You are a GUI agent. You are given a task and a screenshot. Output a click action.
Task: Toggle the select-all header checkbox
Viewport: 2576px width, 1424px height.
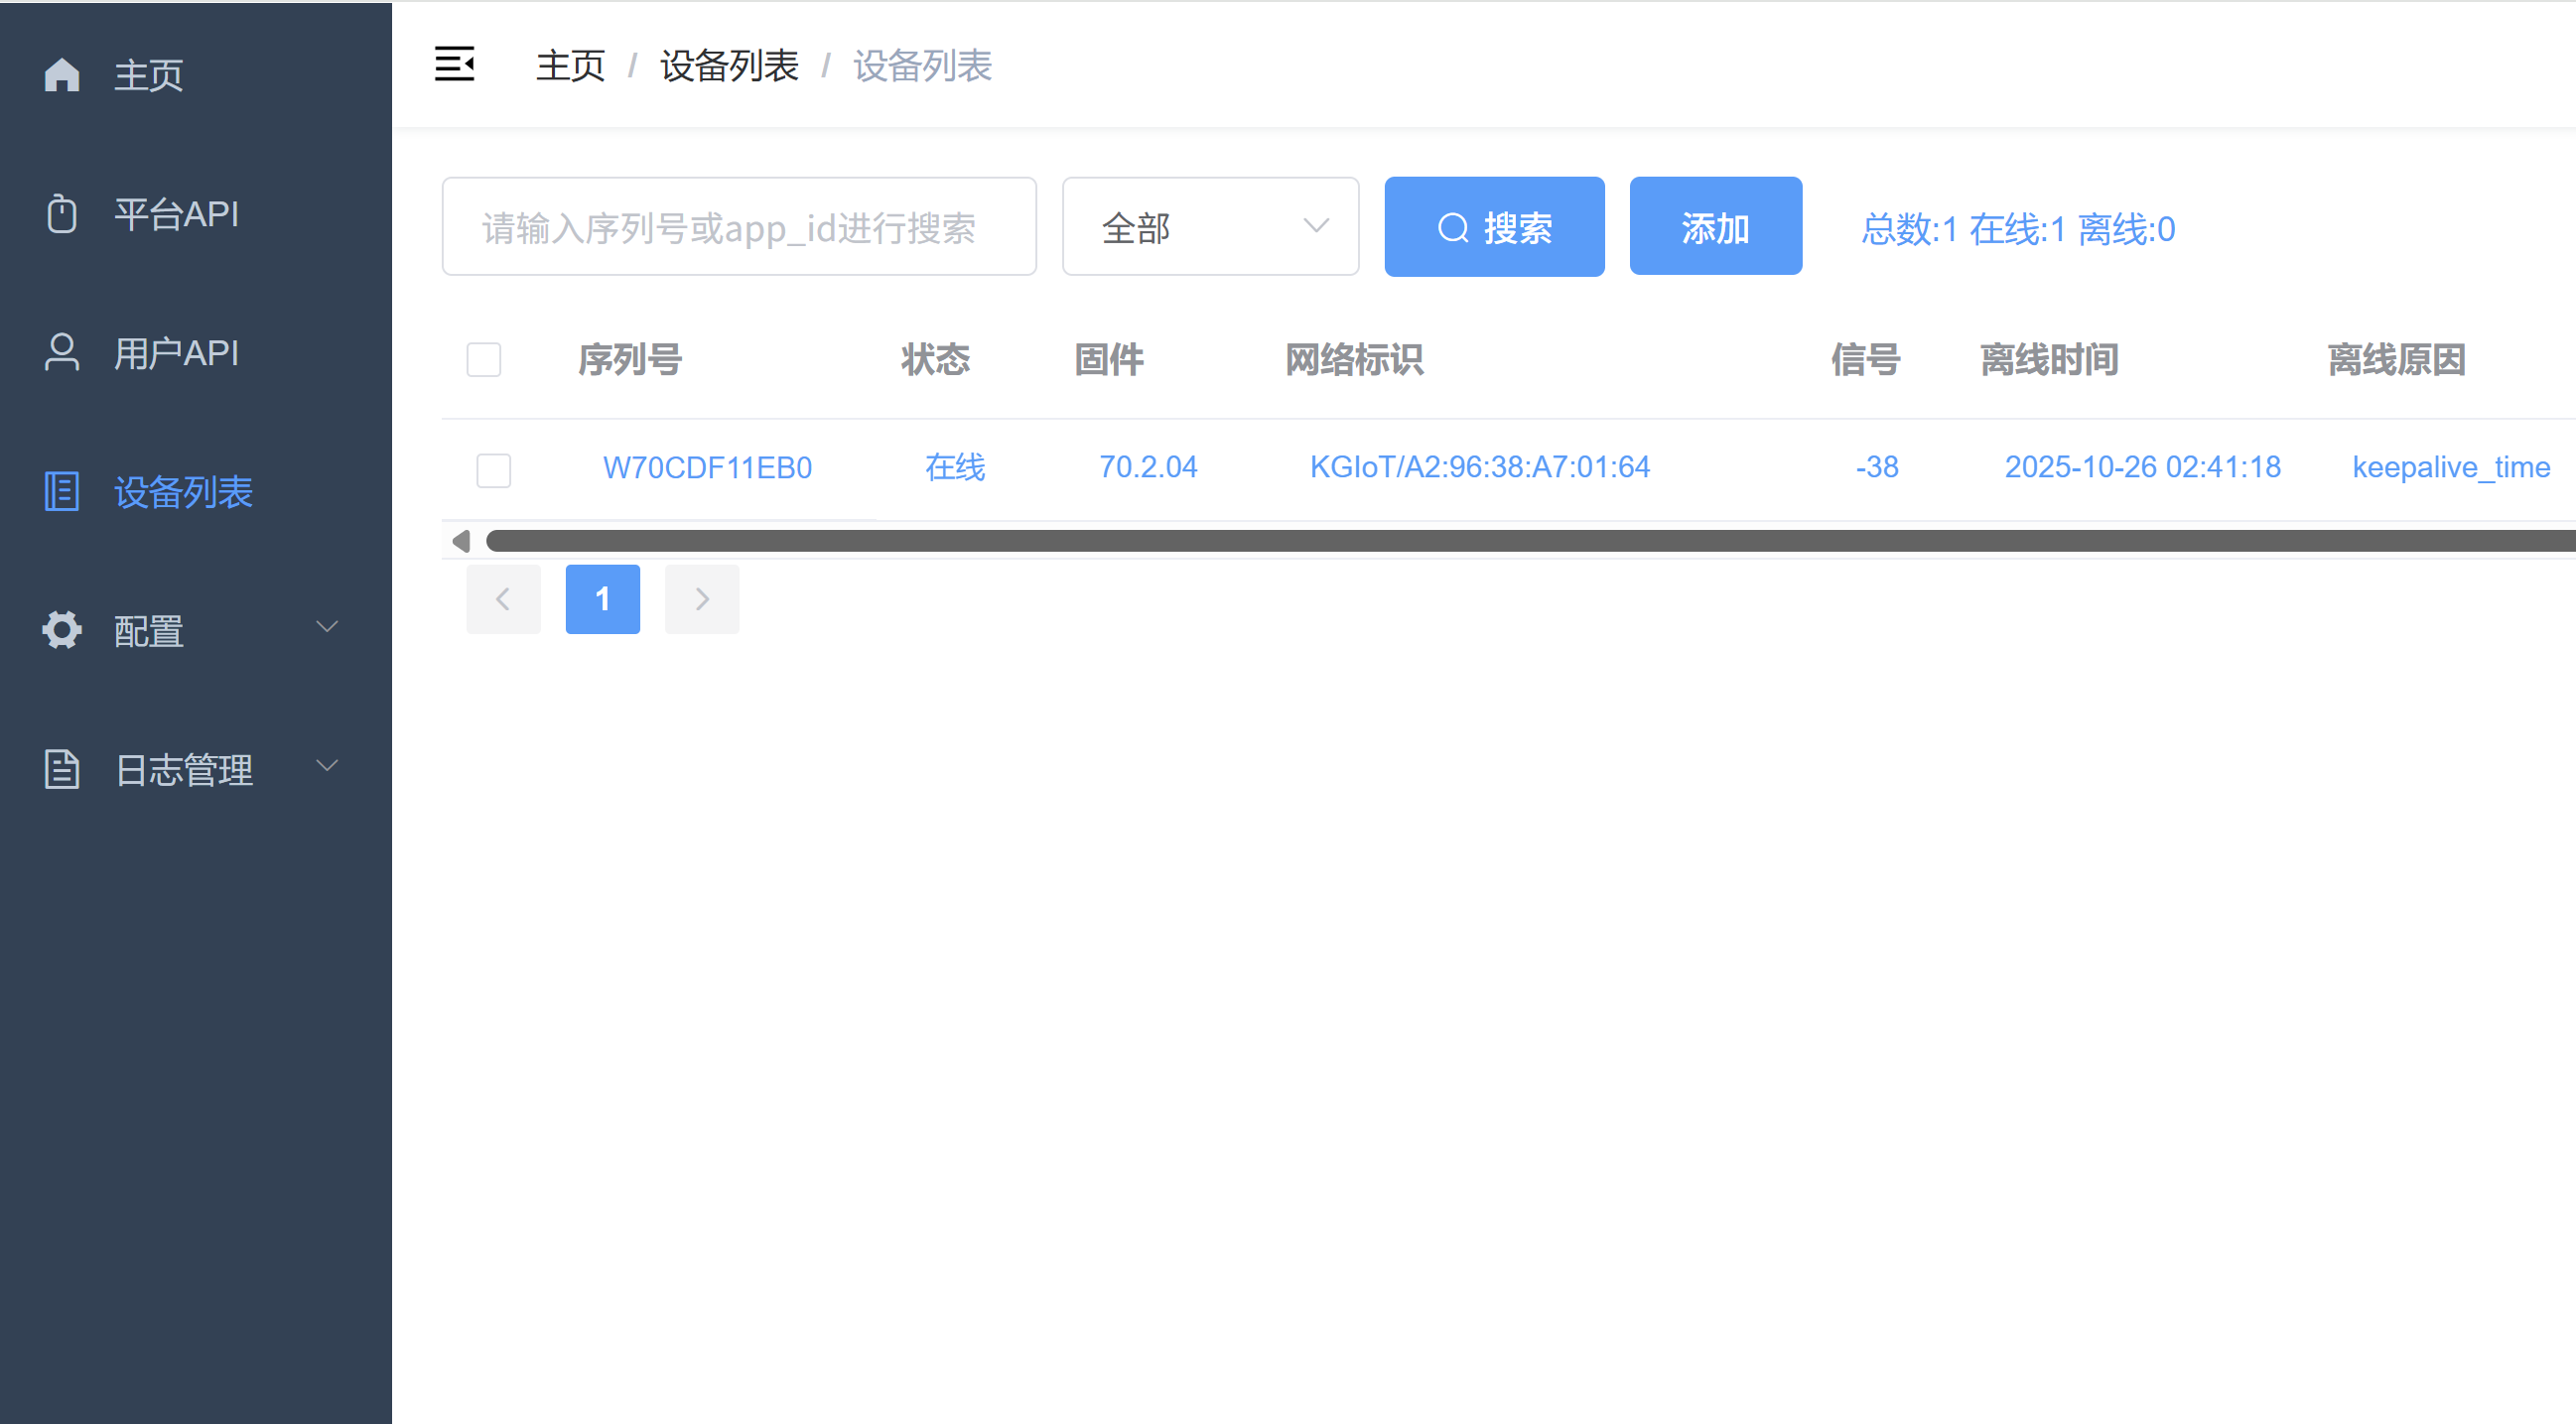[484, 360]
